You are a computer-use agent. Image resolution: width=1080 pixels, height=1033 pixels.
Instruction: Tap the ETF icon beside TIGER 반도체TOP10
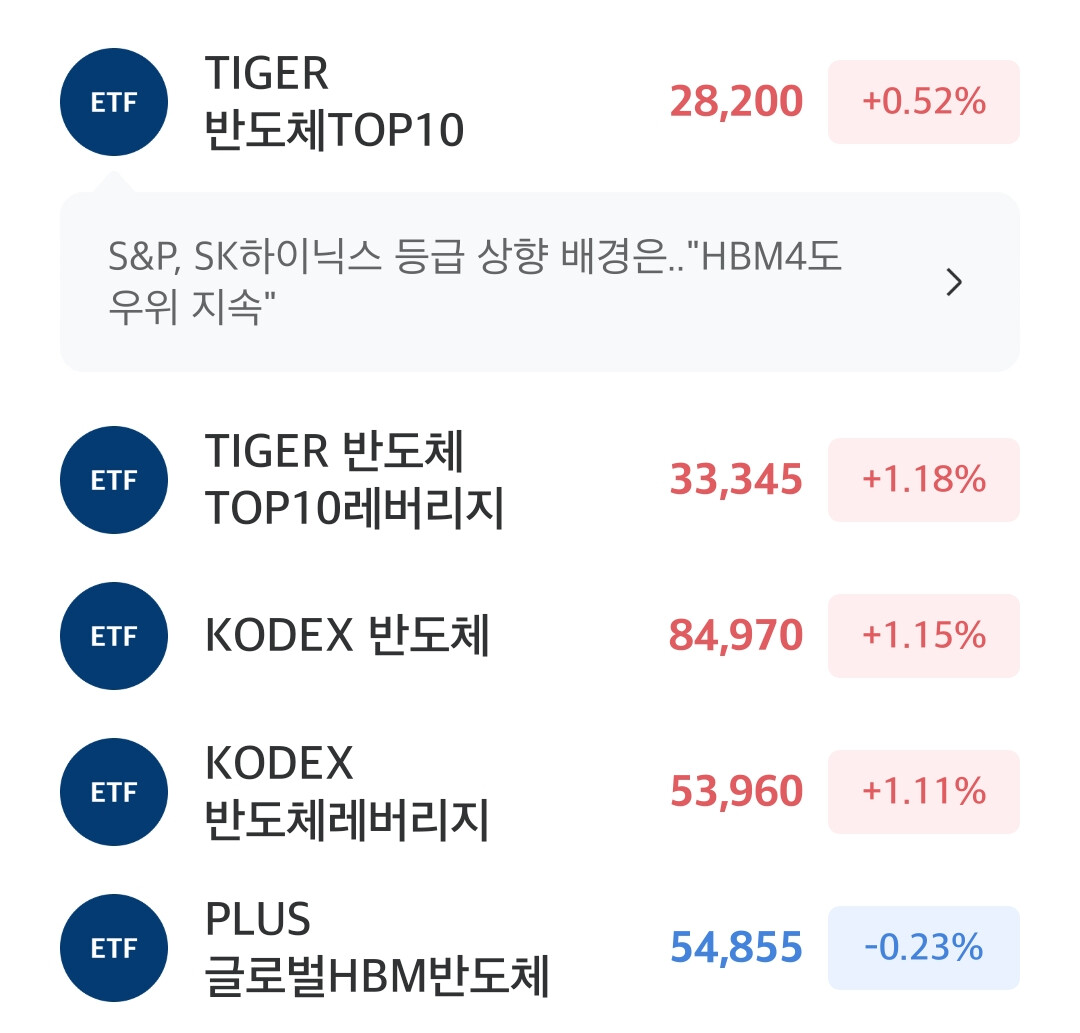click(114, 102)
